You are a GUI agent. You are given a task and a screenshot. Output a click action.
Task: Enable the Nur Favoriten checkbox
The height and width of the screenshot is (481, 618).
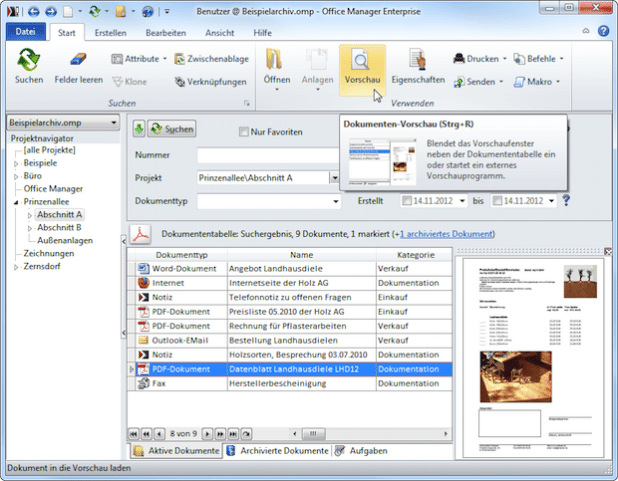click(243, 130)
